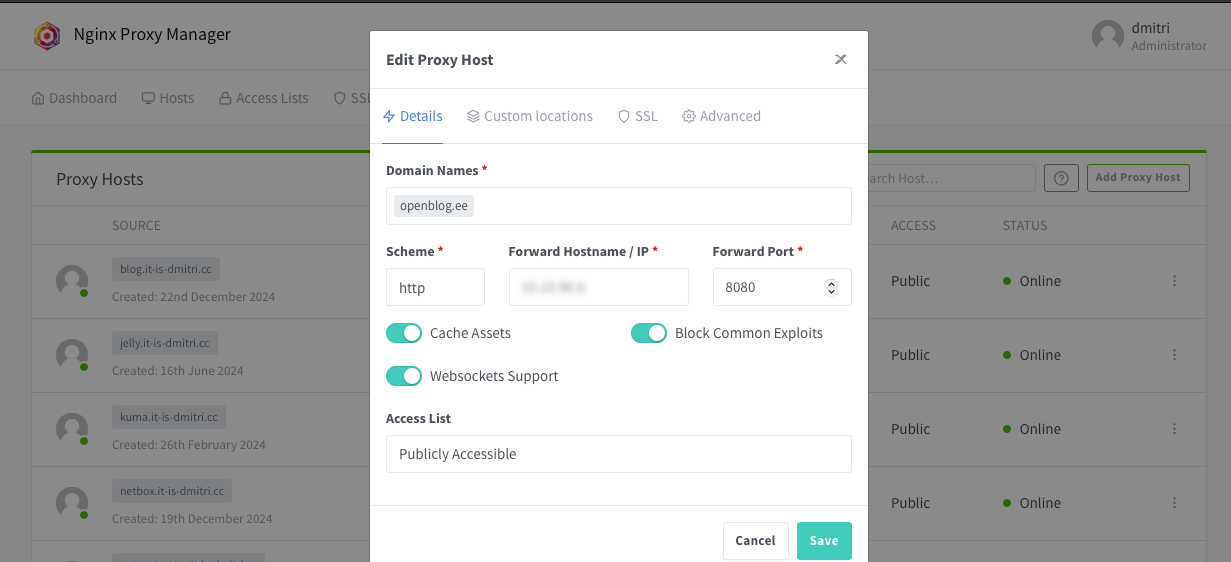Open the three-dot menu for jelly.it-is-dmitri.cc
This screenshot has width=1231, height=562.
point(1175,355)
